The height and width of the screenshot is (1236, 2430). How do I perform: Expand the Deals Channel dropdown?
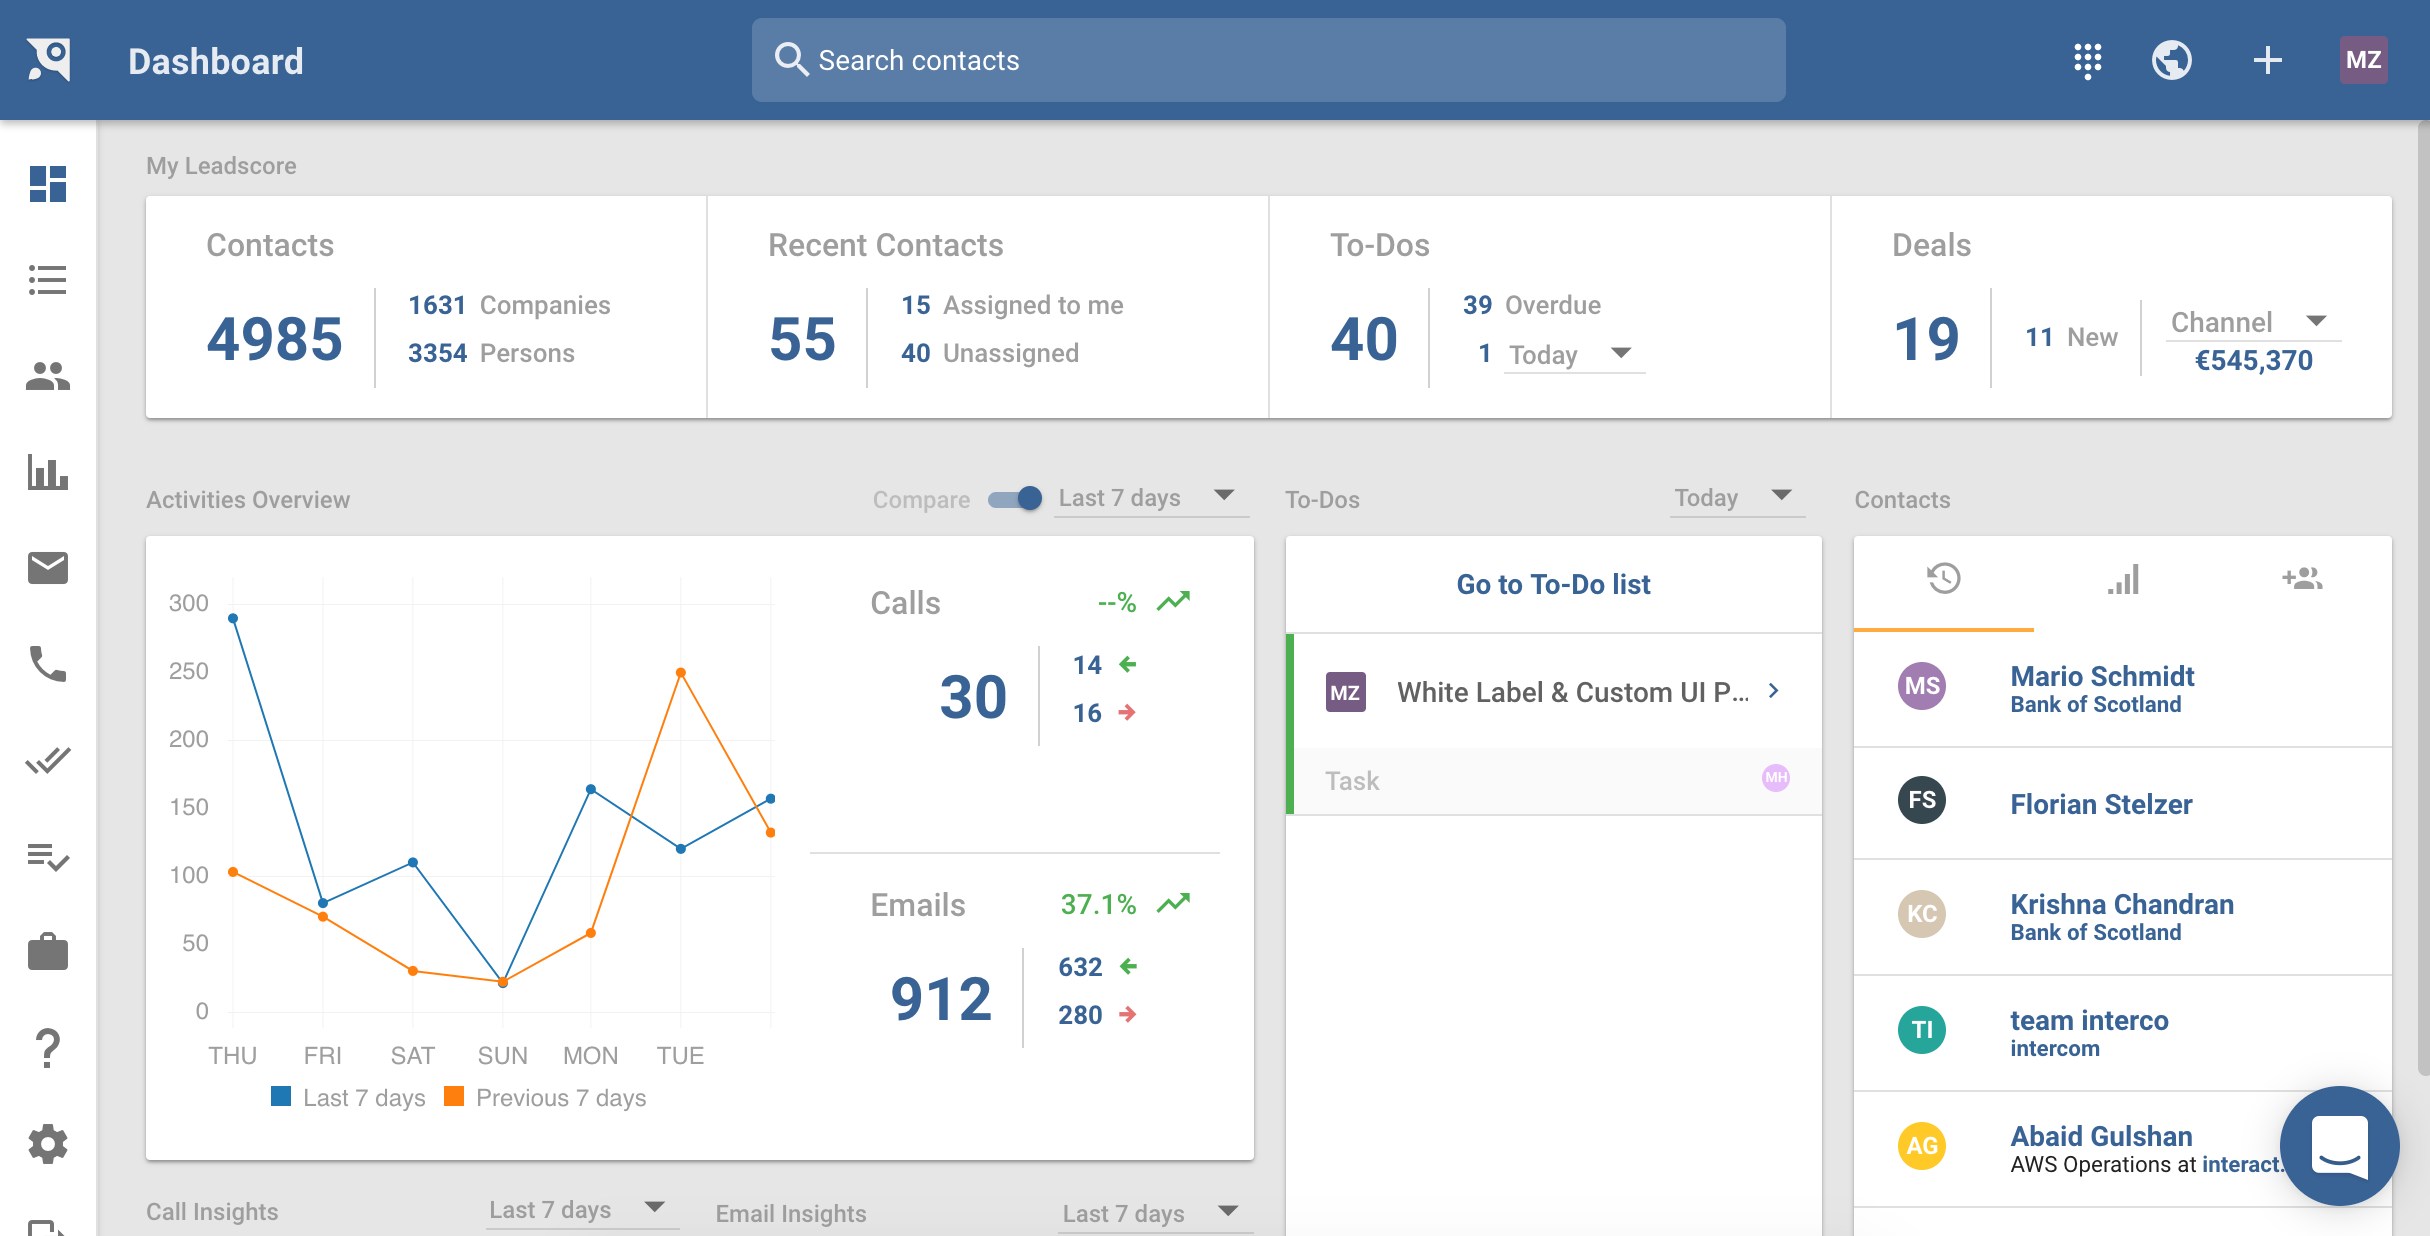click(x=2253, y=322)
